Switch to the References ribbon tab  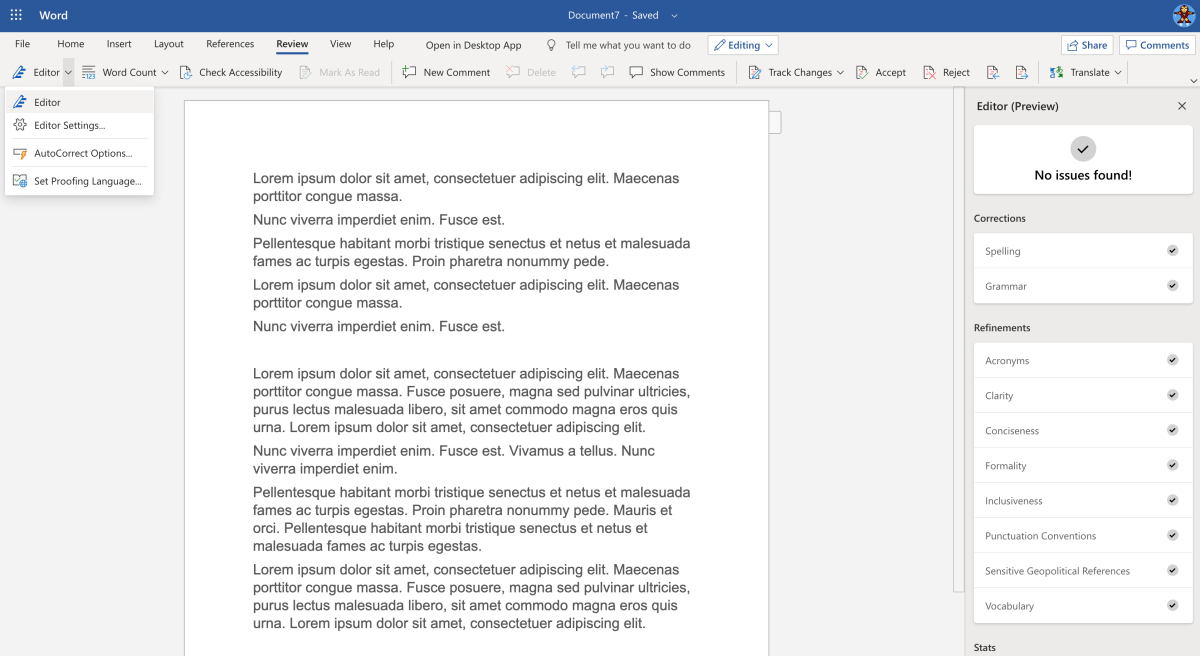click(x=230, y=44)
